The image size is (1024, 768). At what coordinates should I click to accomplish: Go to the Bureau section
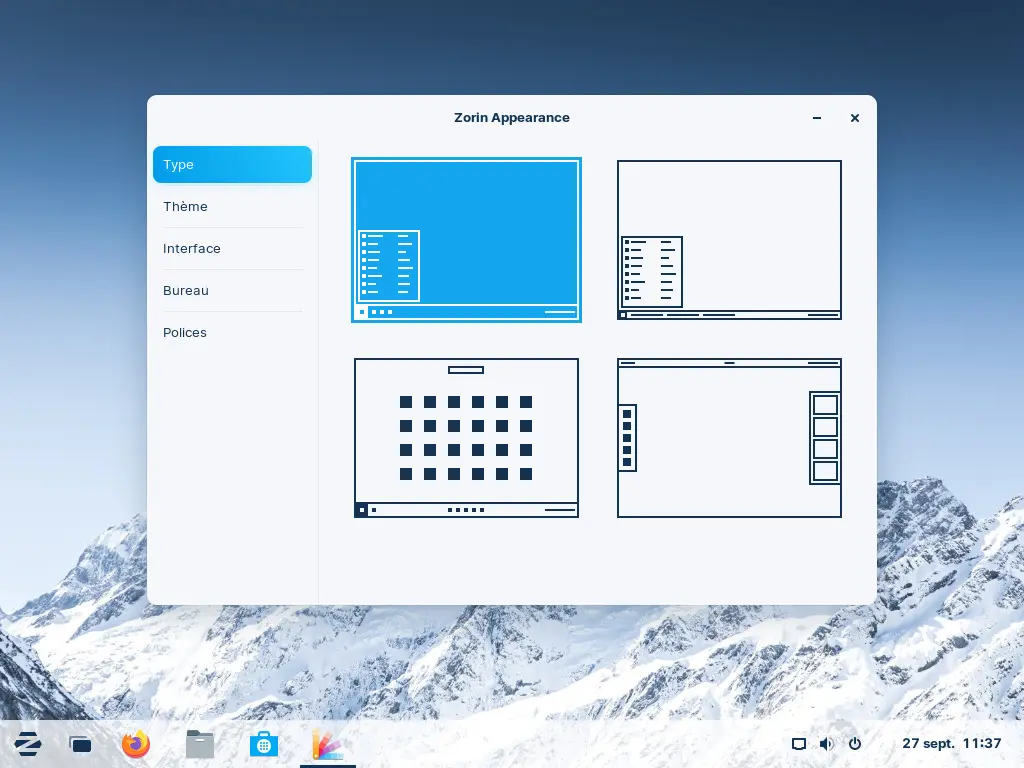coord(232,291)
